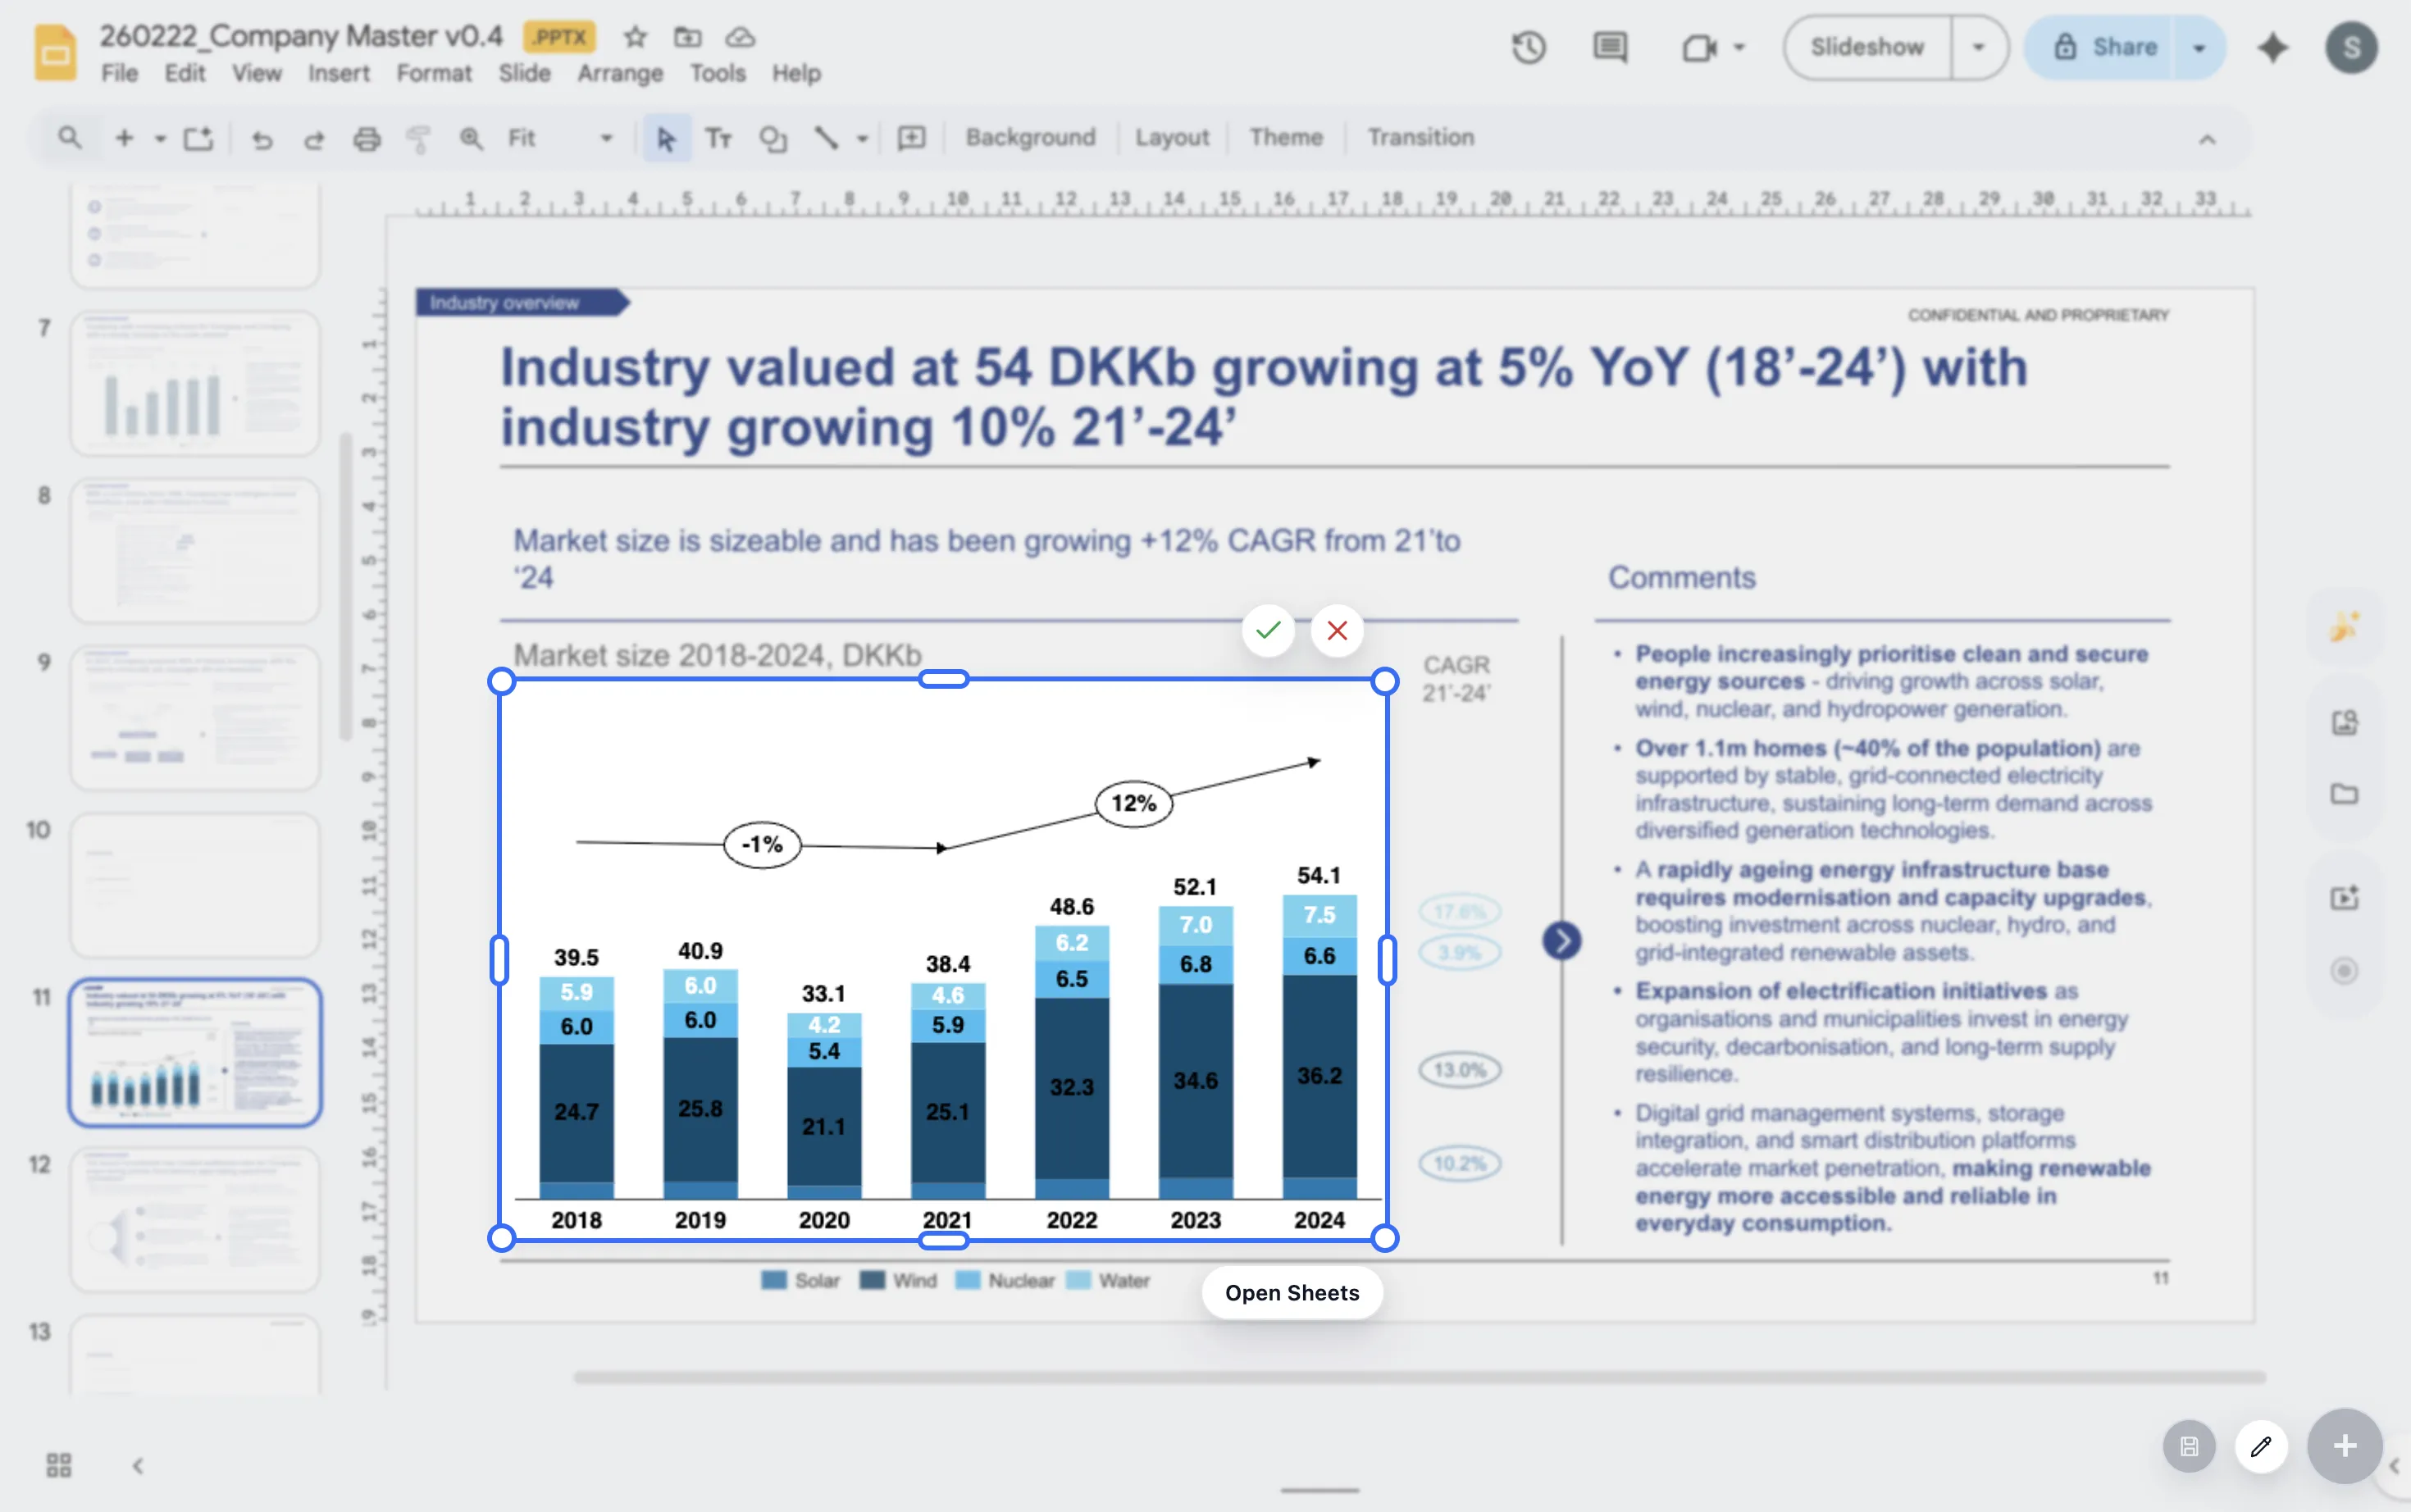Image resolution: width=2411 pixels, height=1512 pixels.
Task: Start a Meet call via camera icon
Action: coord(1700,46)
